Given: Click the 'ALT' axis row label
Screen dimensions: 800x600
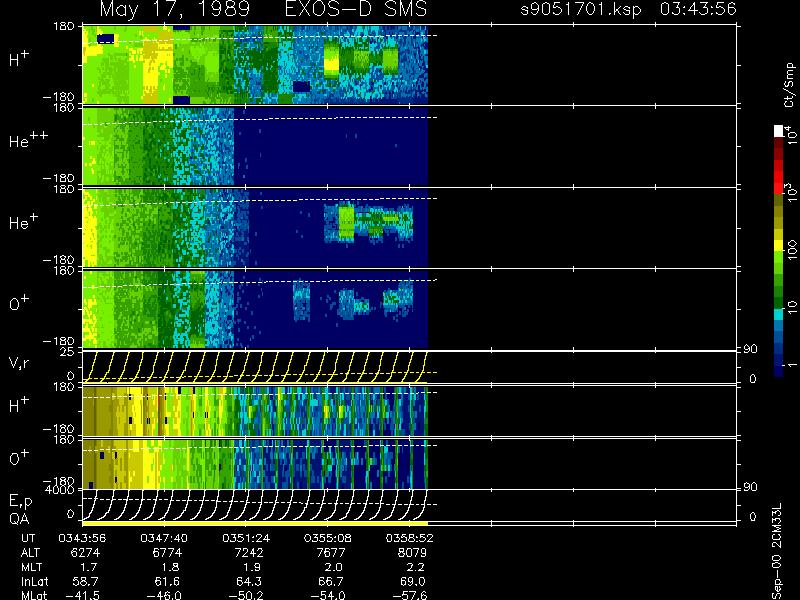Looking at the screenshot, I should tap(30, 553).
